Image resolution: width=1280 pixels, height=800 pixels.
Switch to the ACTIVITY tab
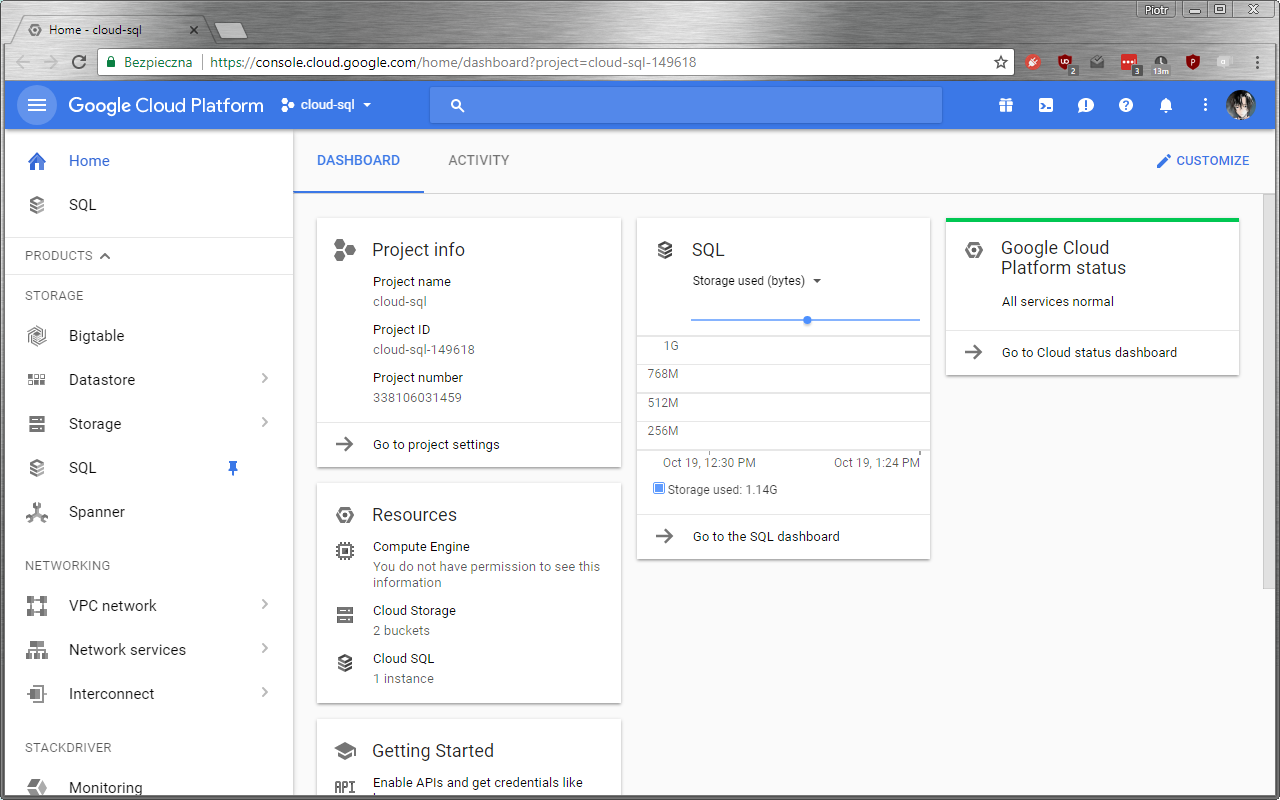pos(478,160)
